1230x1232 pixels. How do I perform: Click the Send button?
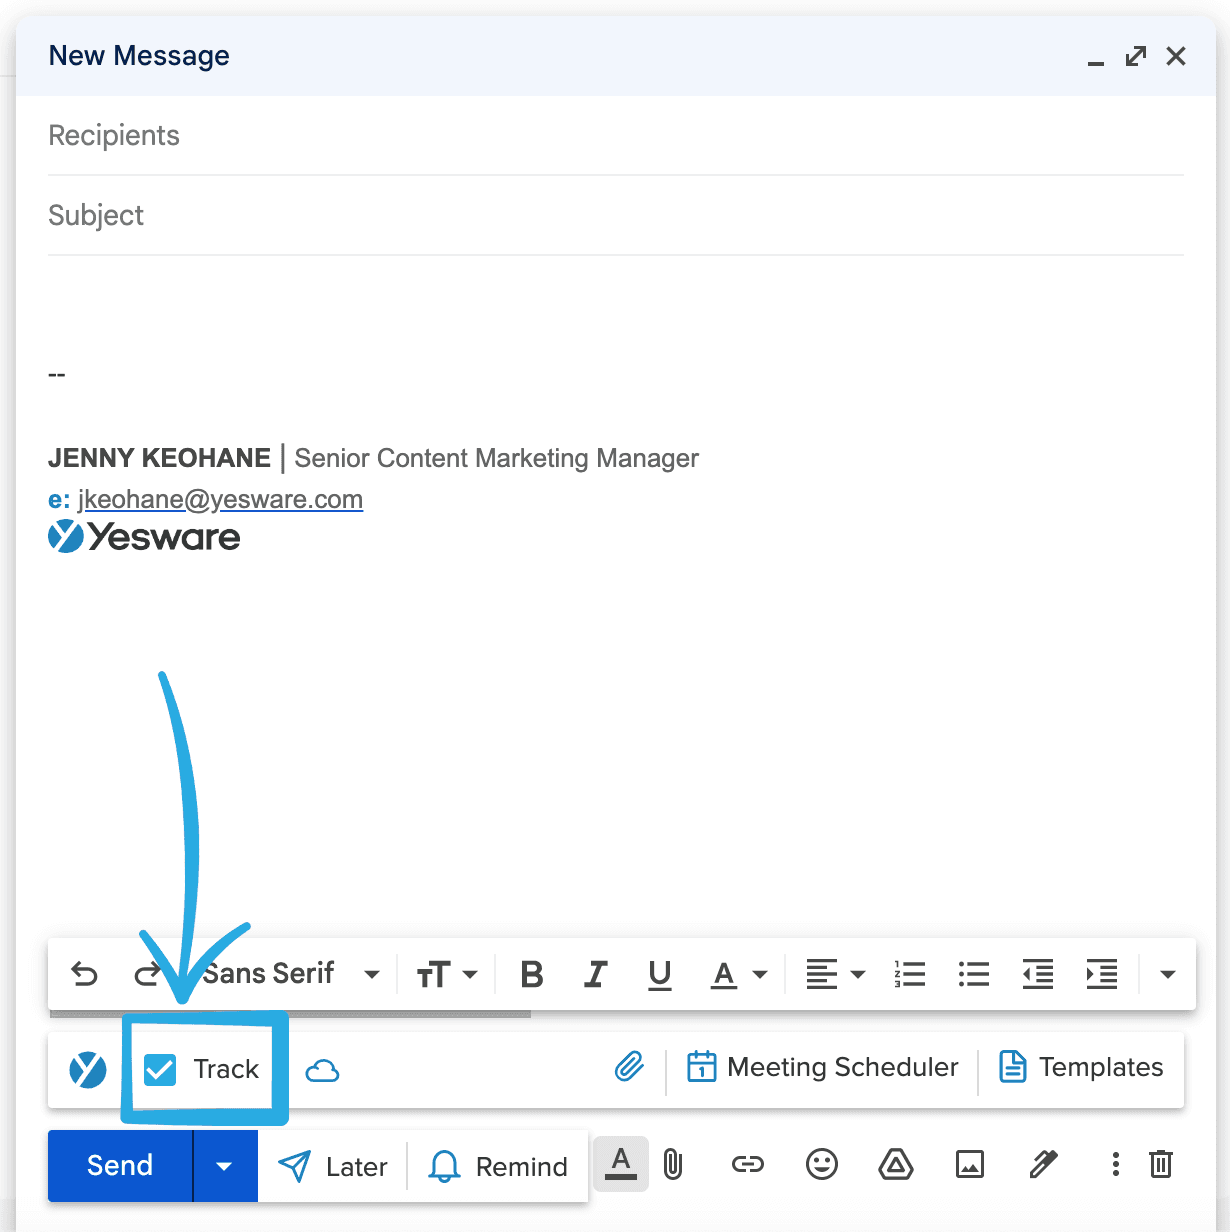(x=119, y=1165)
